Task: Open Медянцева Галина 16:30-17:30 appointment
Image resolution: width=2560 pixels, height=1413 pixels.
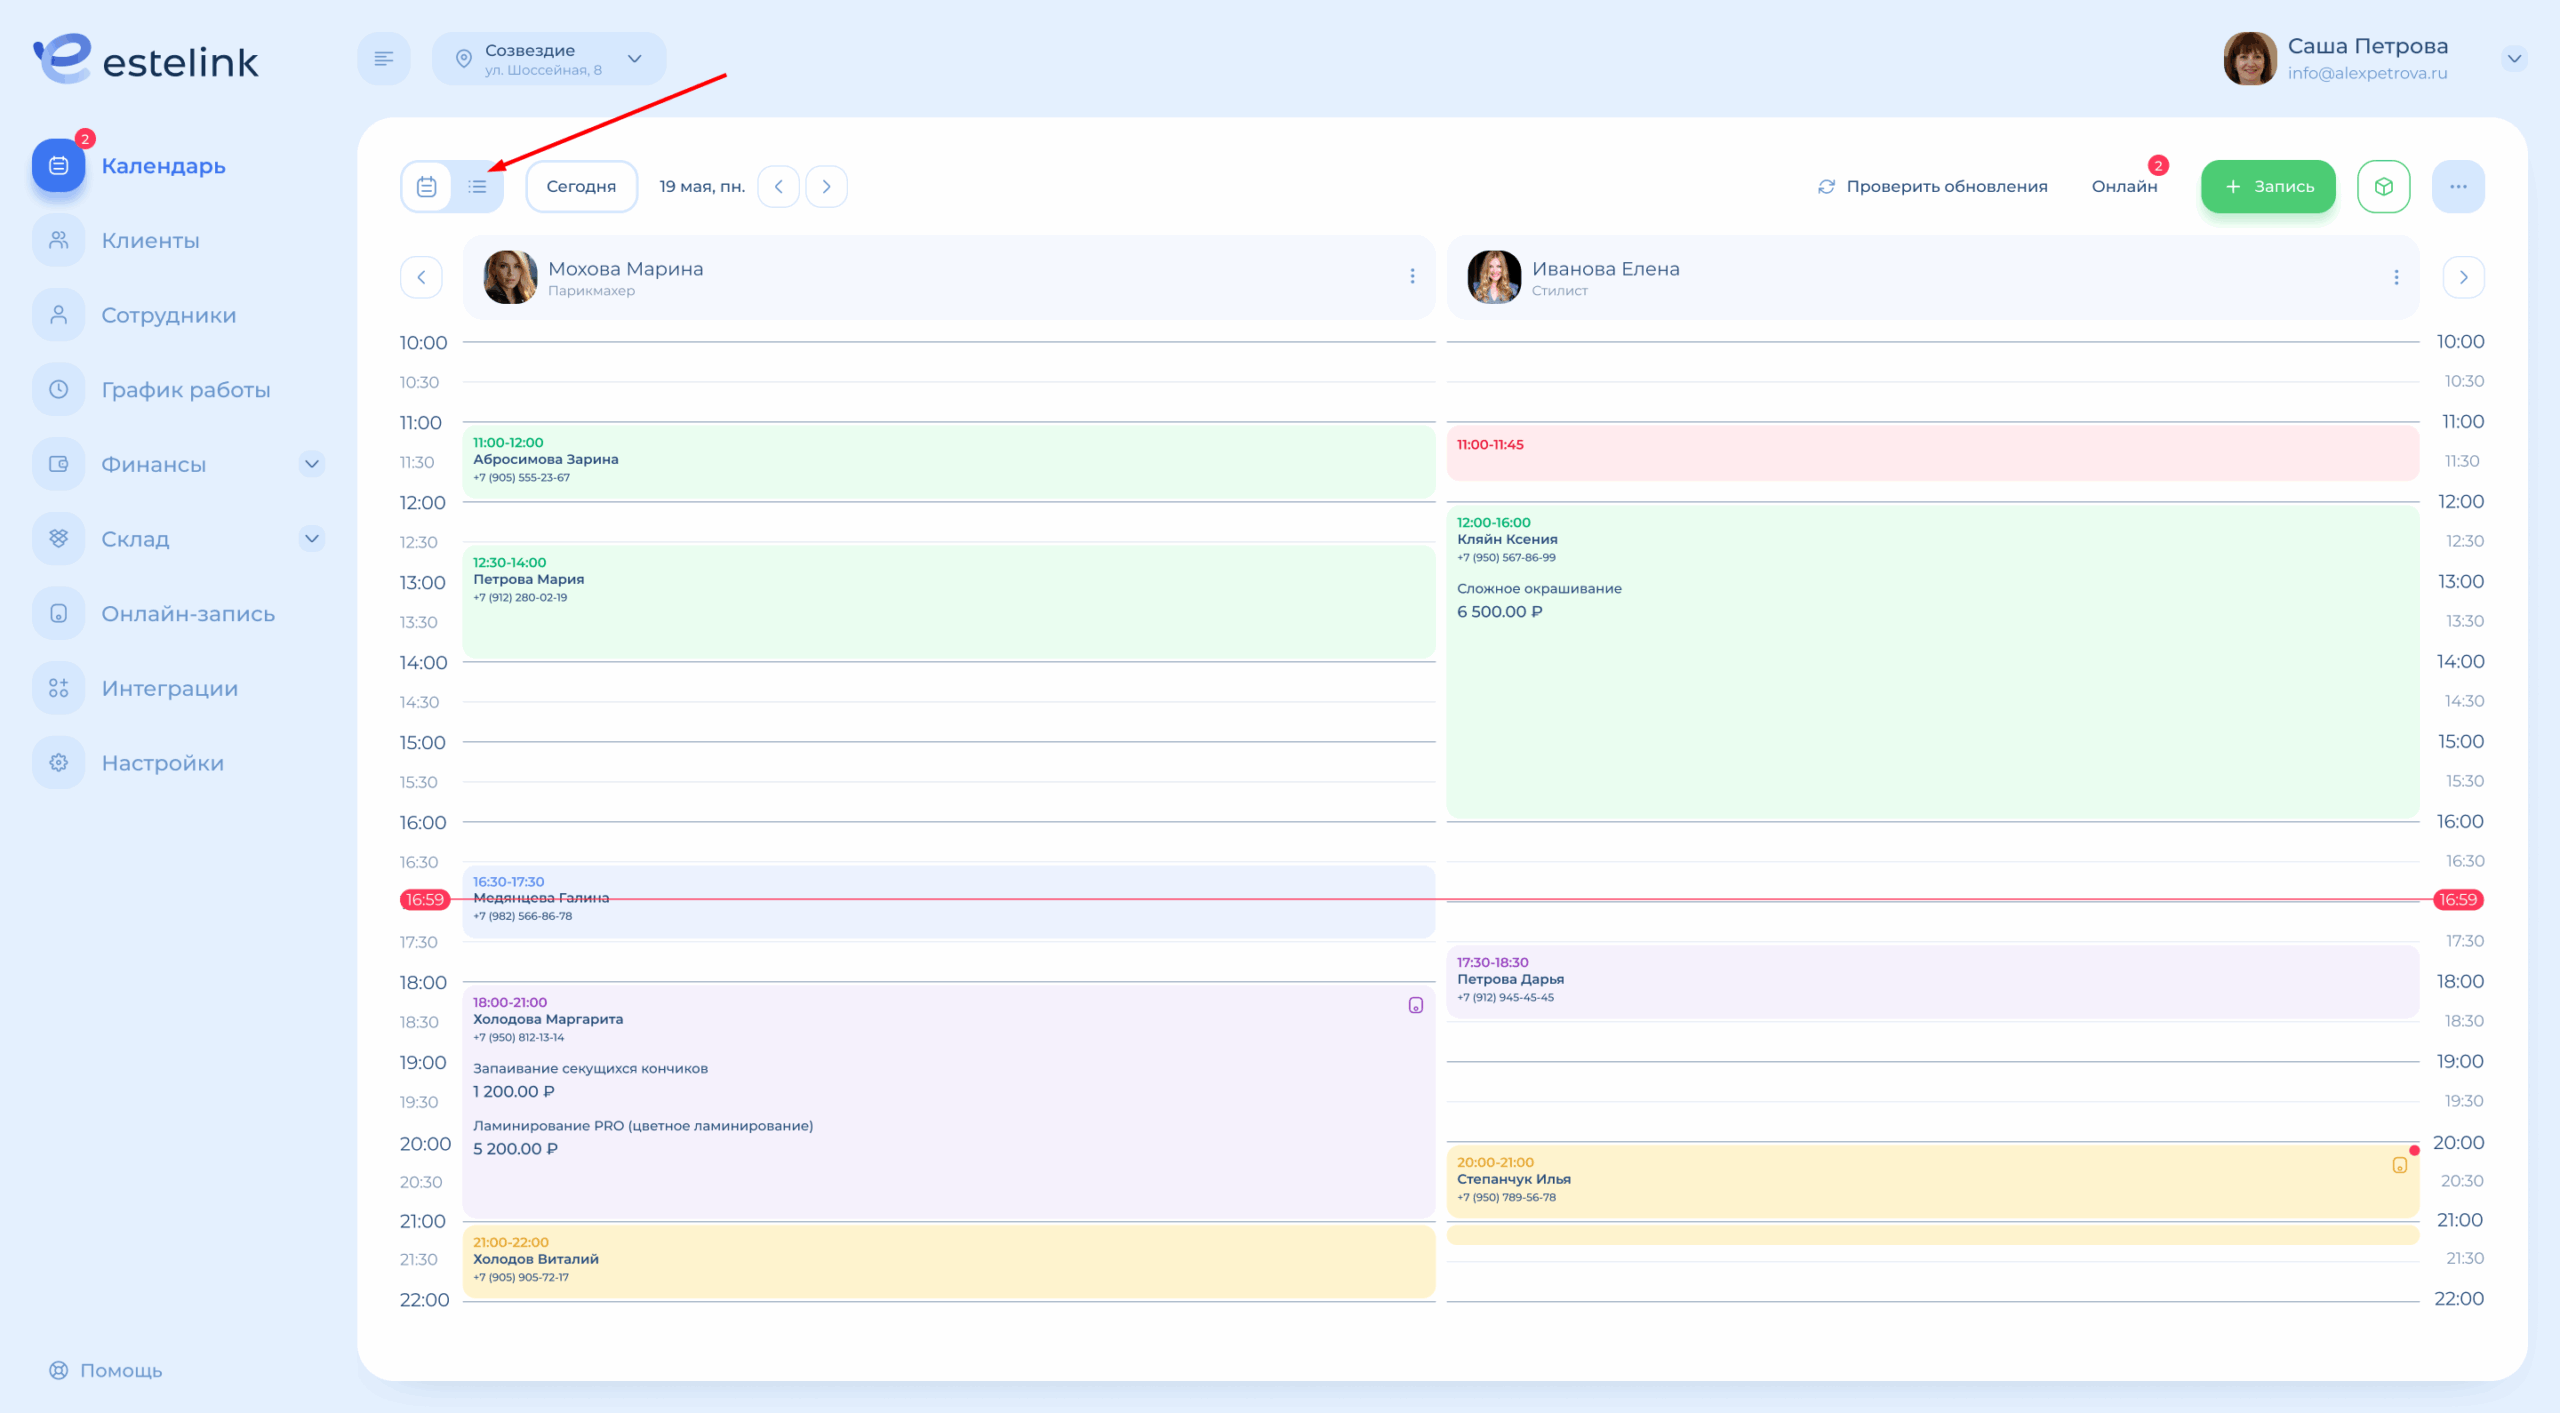Action: (x=948, y=901)
